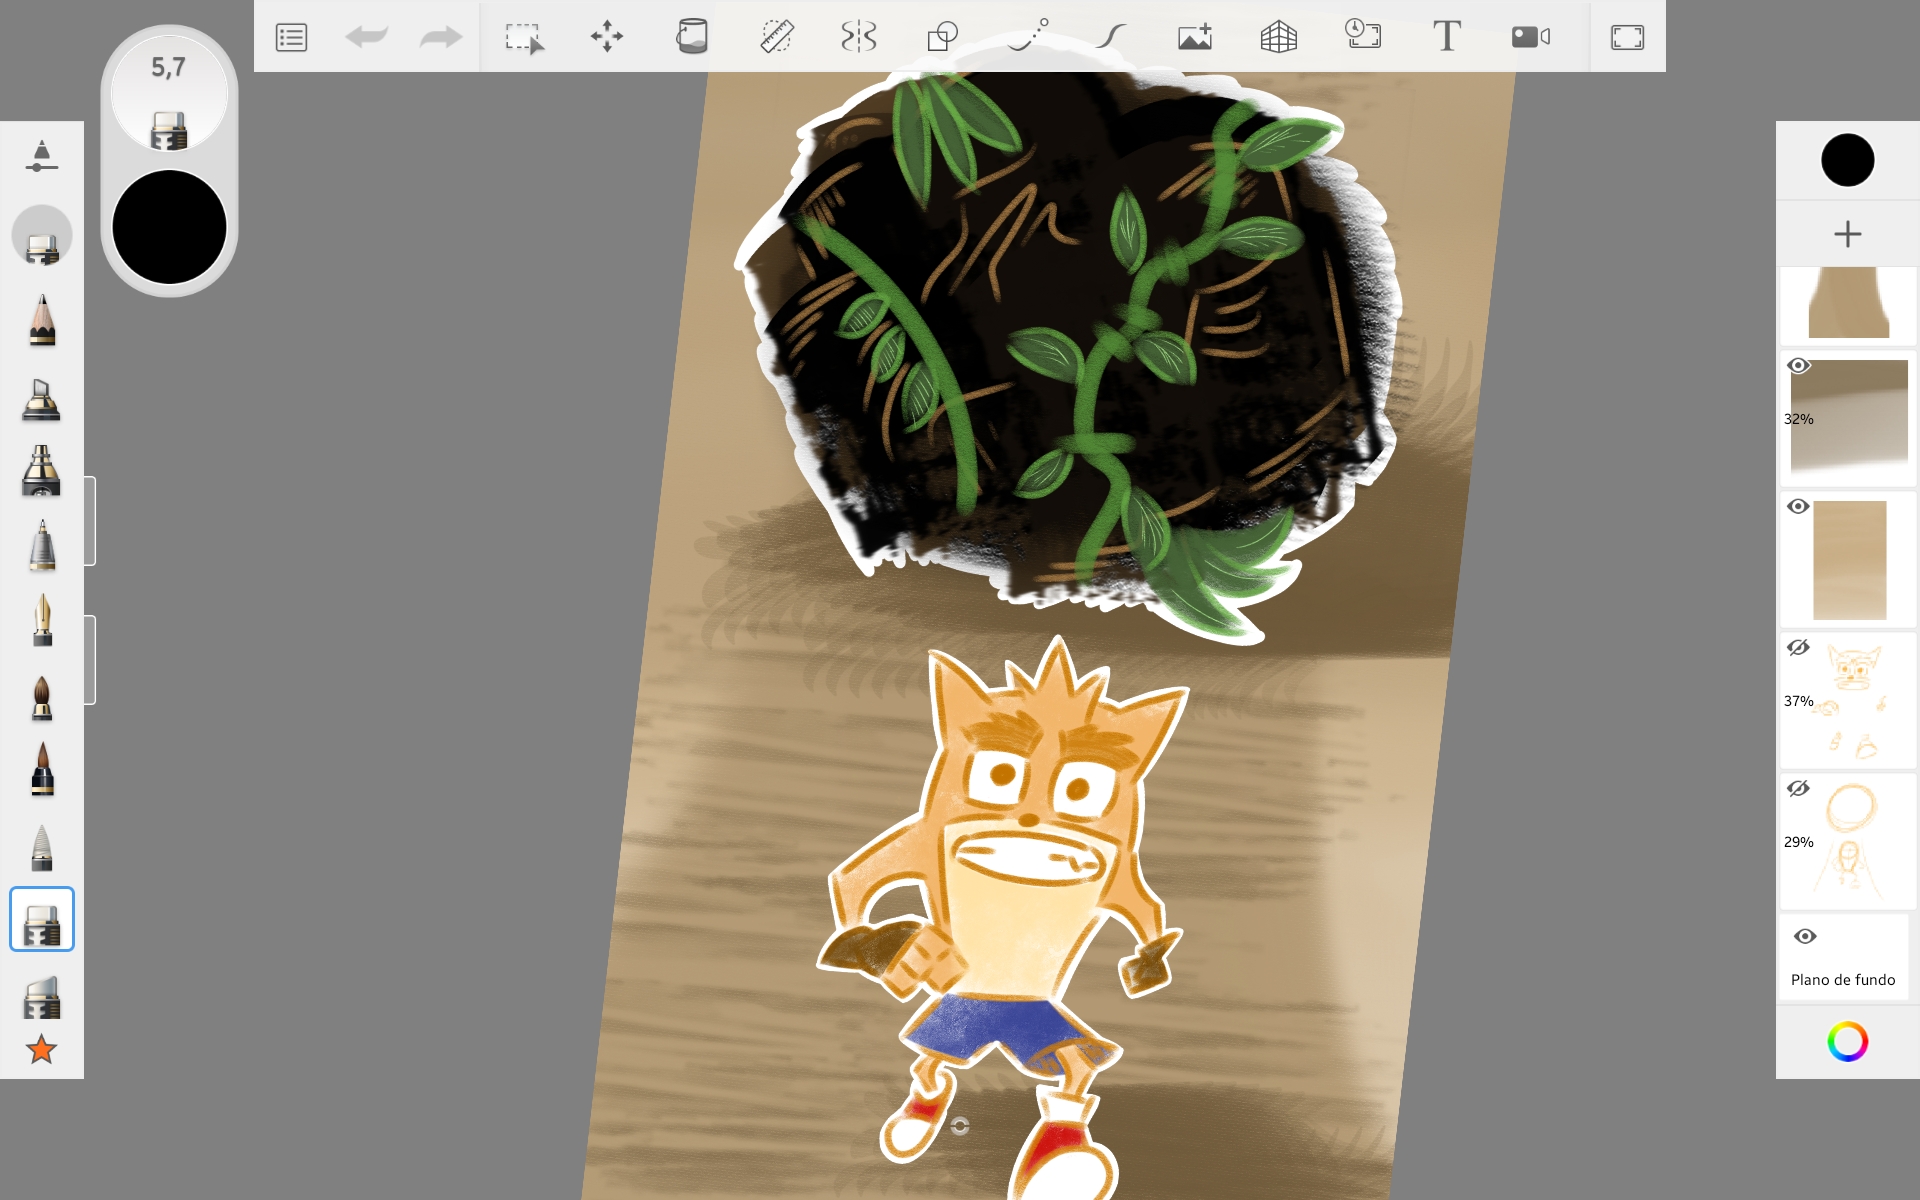
Task: Insert a text layer with the T tool
Action: [1446, 37]
